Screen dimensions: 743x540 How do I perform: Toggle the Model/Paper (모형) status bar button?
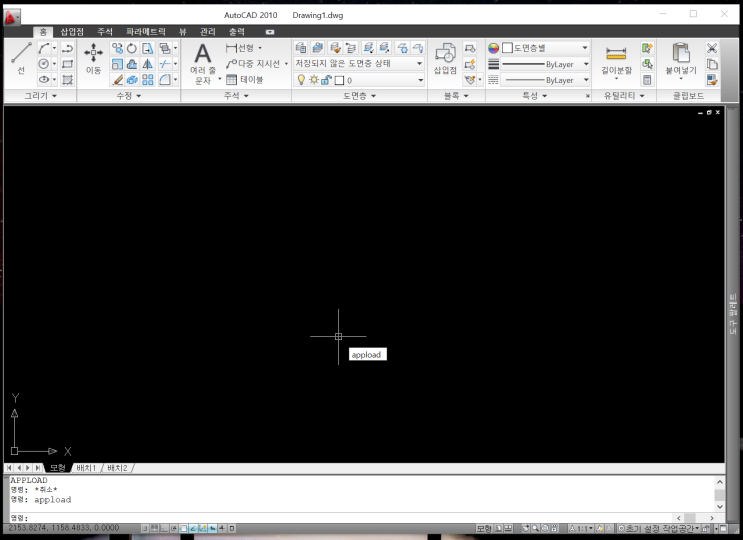(484, 528)
